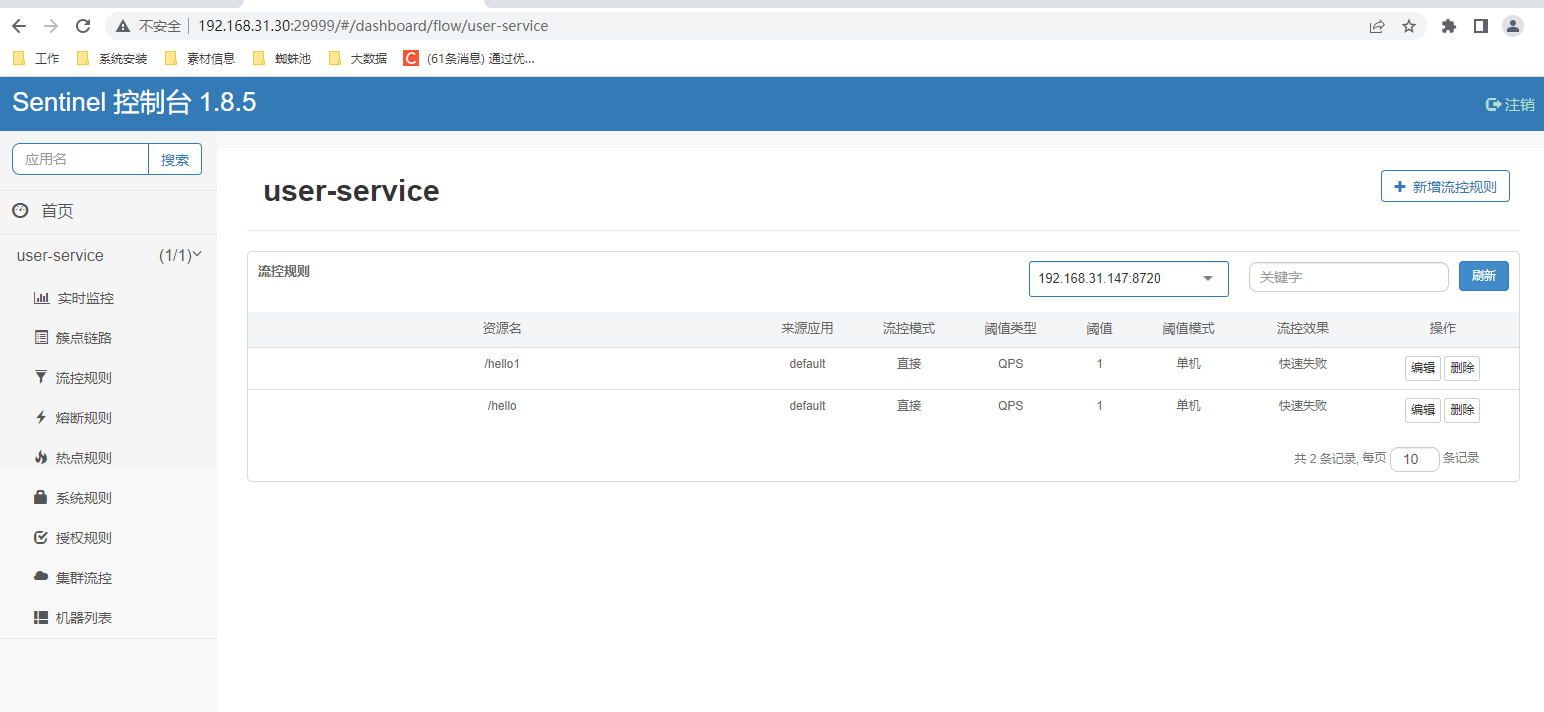Click the records-per-page field showing 10
1544x712 pixels.
(1415, 459)
